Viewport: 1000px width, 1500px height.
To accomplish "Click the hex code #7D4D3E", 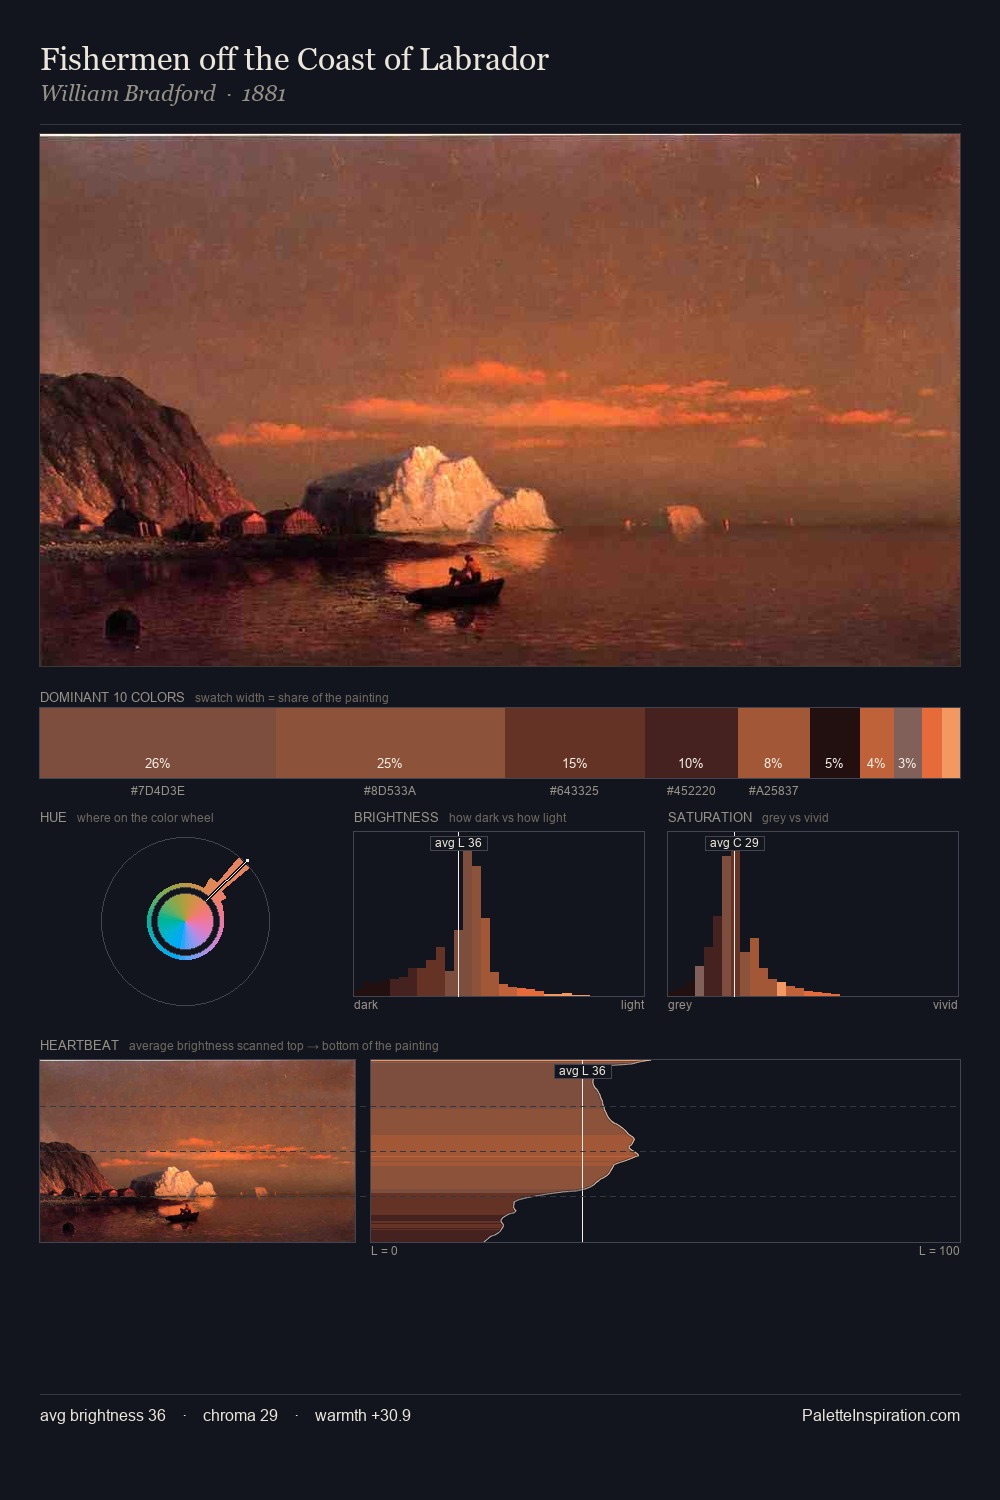I will click(x=158, y=791).
